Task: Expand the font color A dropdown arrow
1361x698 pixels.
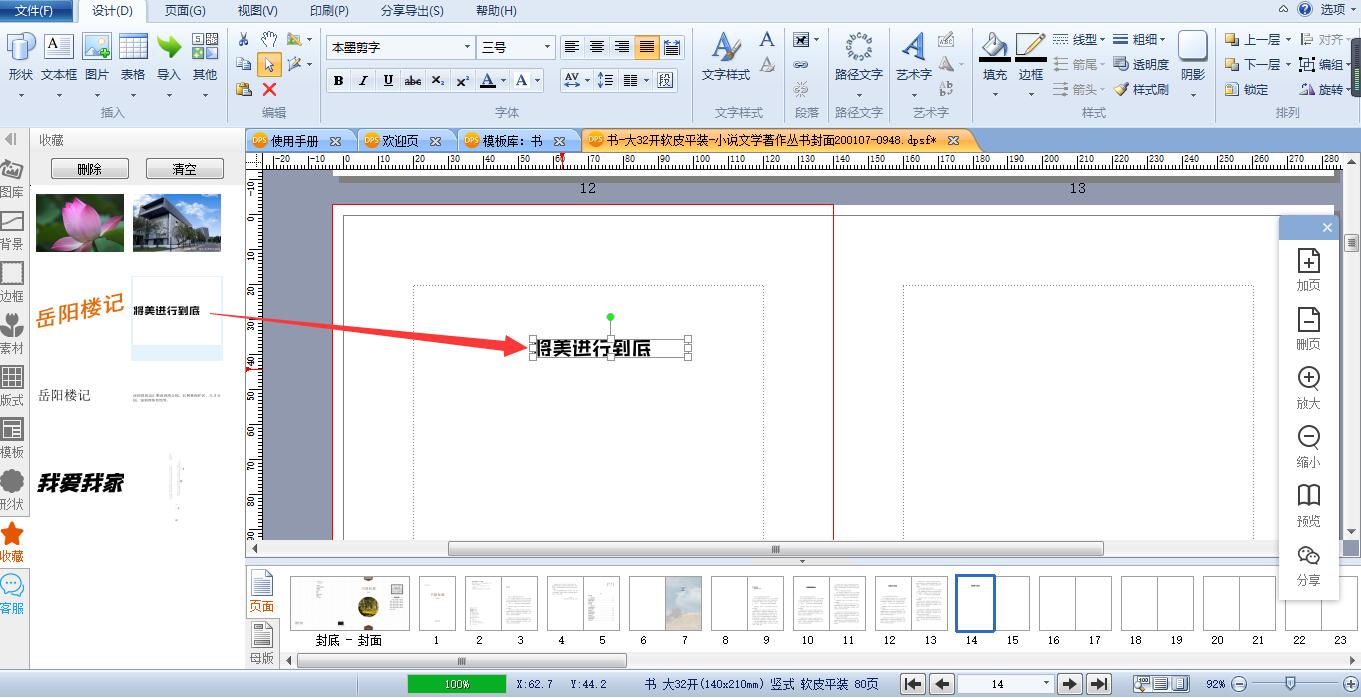Action: (503, 80)
